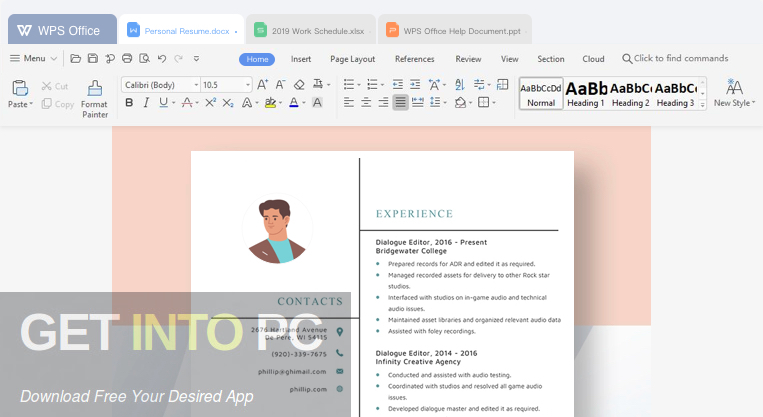Clear formatting with the eraser icon
Image resolution: width=763 pixels, height=417 pixels.
tap(299, 85)
